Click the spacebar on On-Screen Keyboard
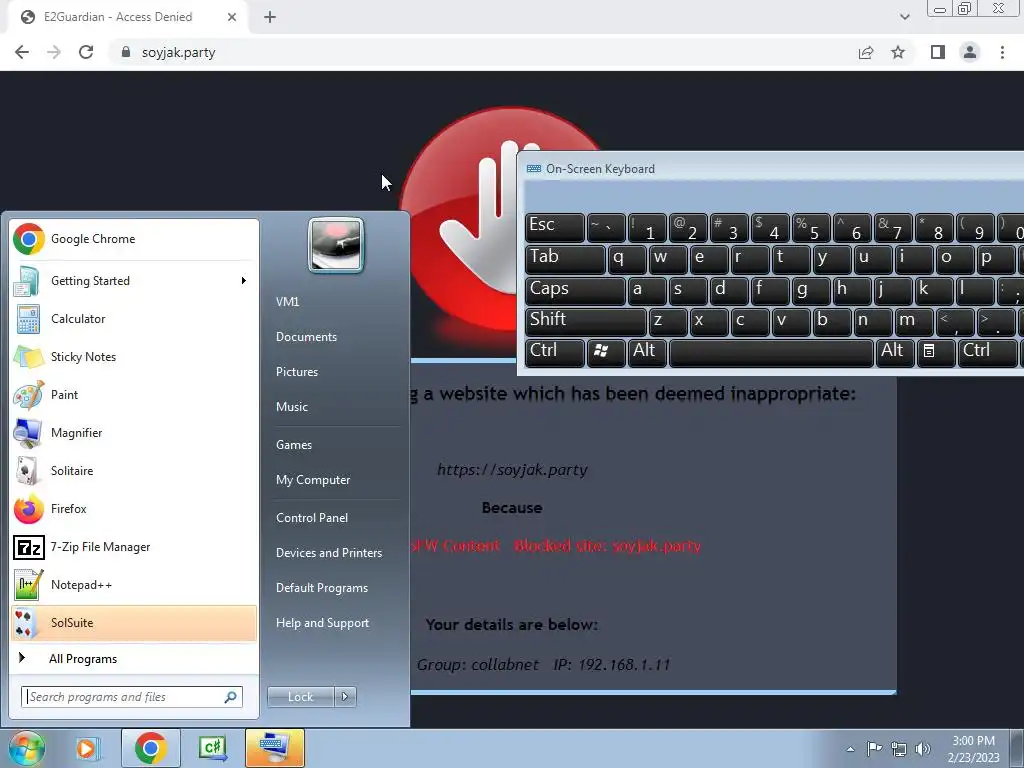This screenshot has width=1024, height=768. 771,352
